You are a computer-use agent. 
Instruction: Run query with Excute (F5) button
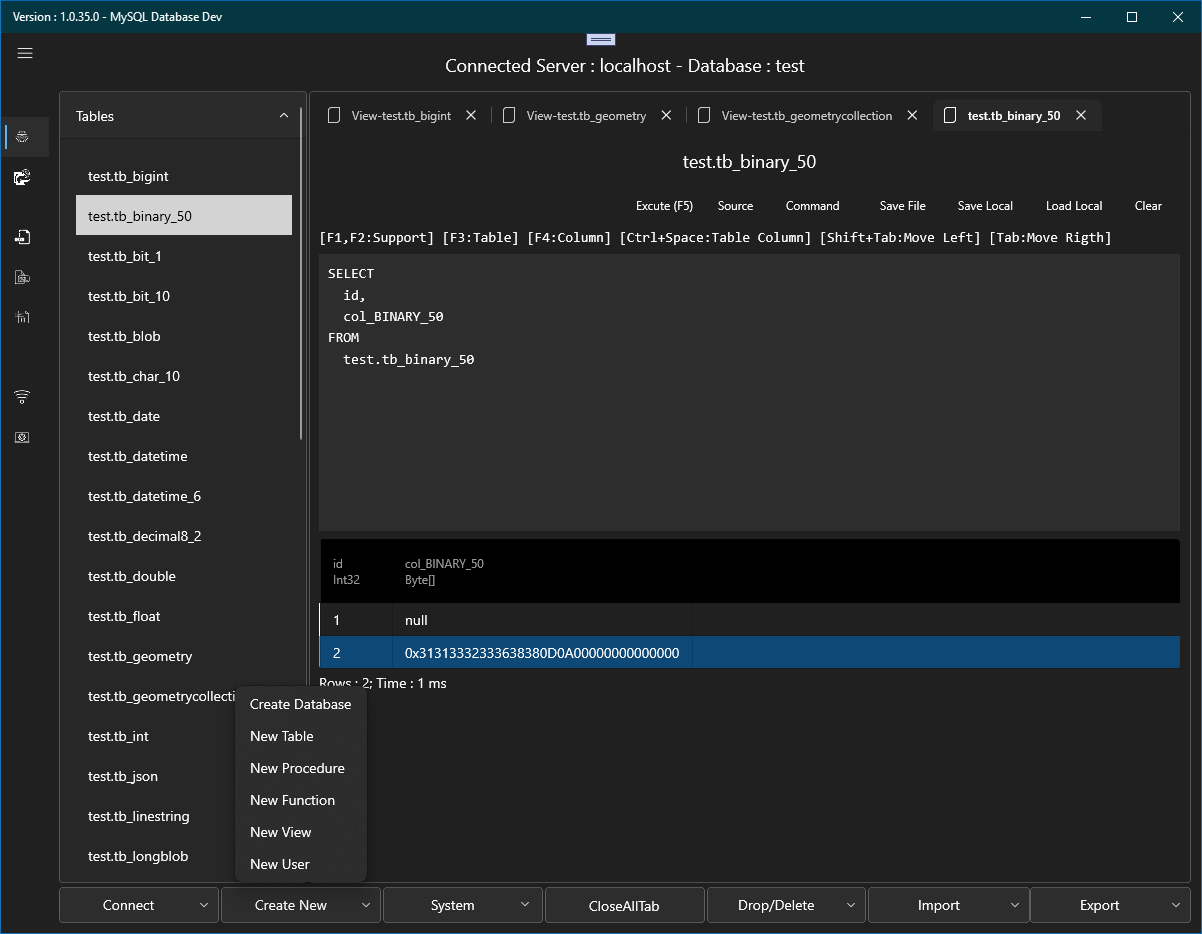click(664, 206)
